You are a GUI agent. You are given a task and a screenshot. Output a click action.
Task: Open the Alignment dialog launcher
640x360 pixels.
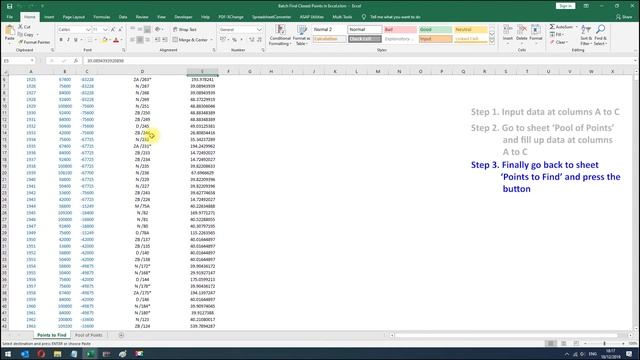point(214,50)
